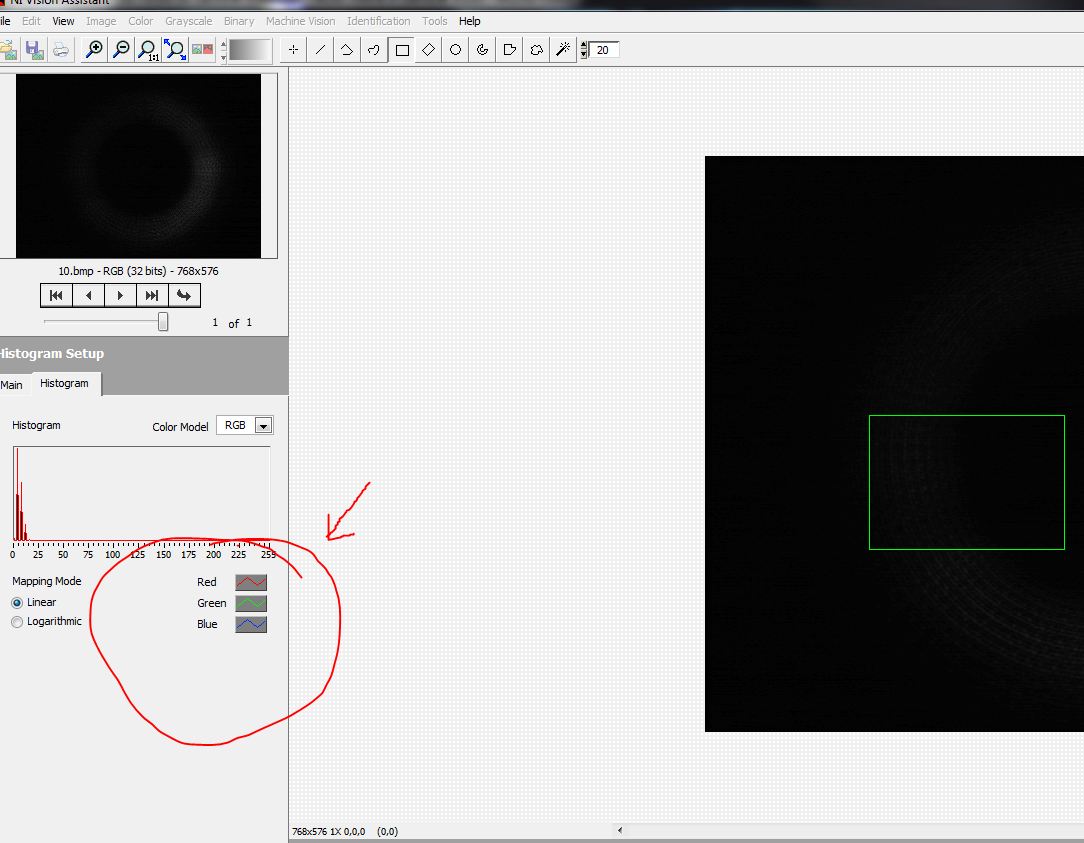Select the Oval ROI tool
1084x843 pixels.
coord(456,50)
